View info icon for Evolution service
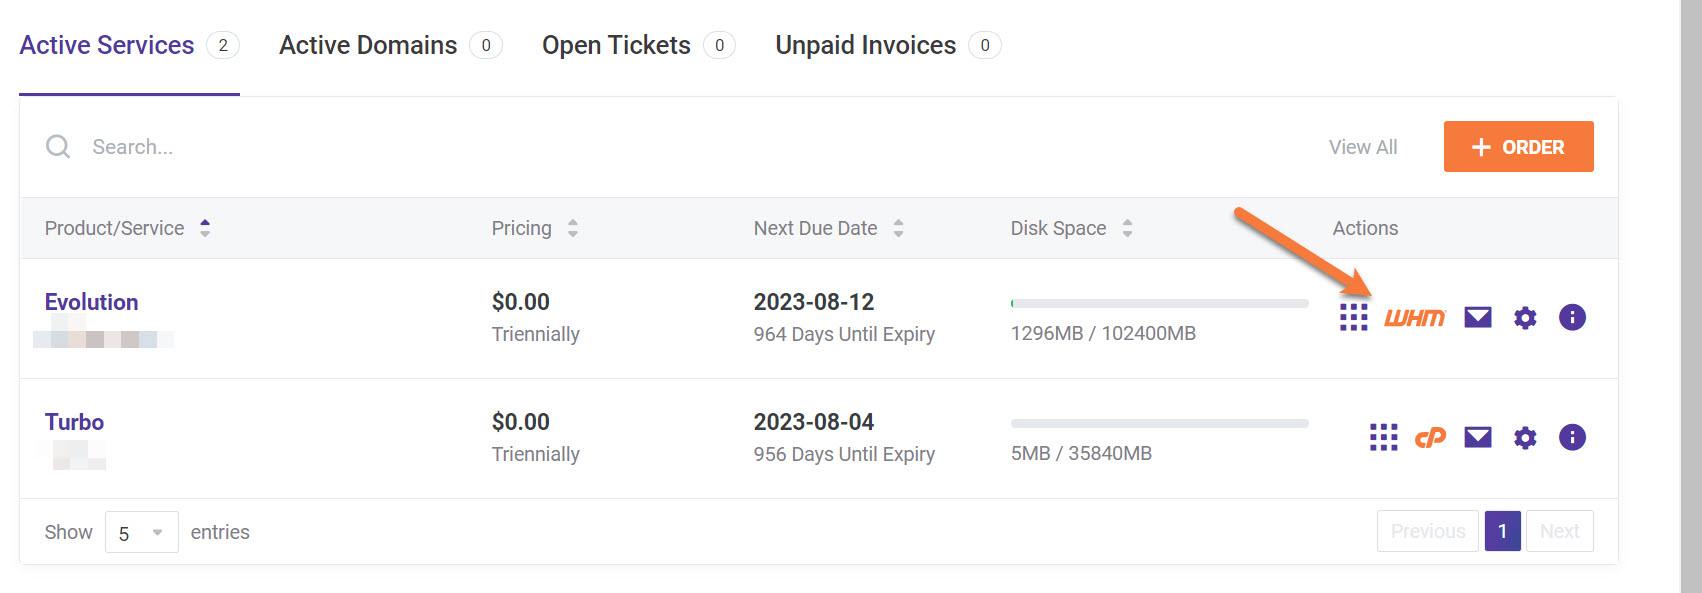Viewport: 1702px width, 593px height. [x=1571, y=318]
